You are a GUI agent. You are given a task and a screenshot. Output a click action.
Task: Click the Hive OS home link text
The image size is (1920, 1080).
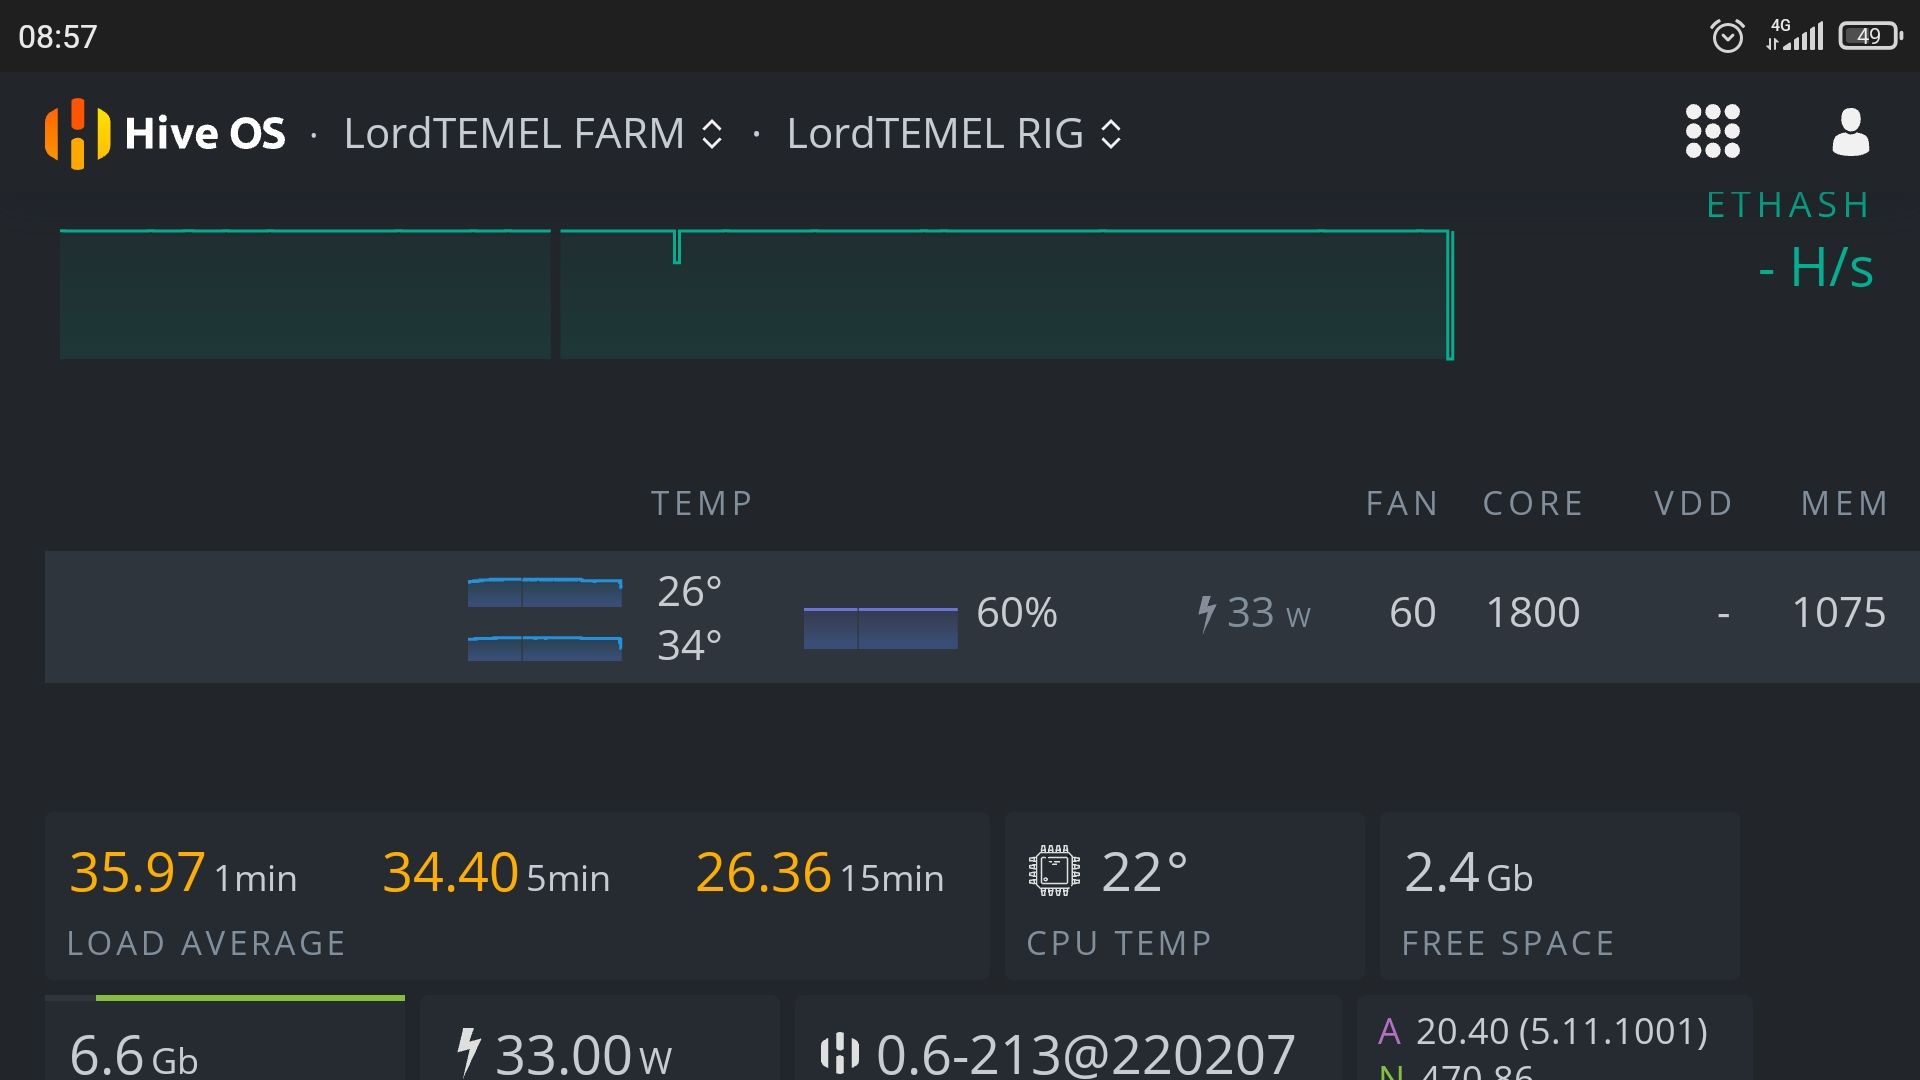click(205, 134)
